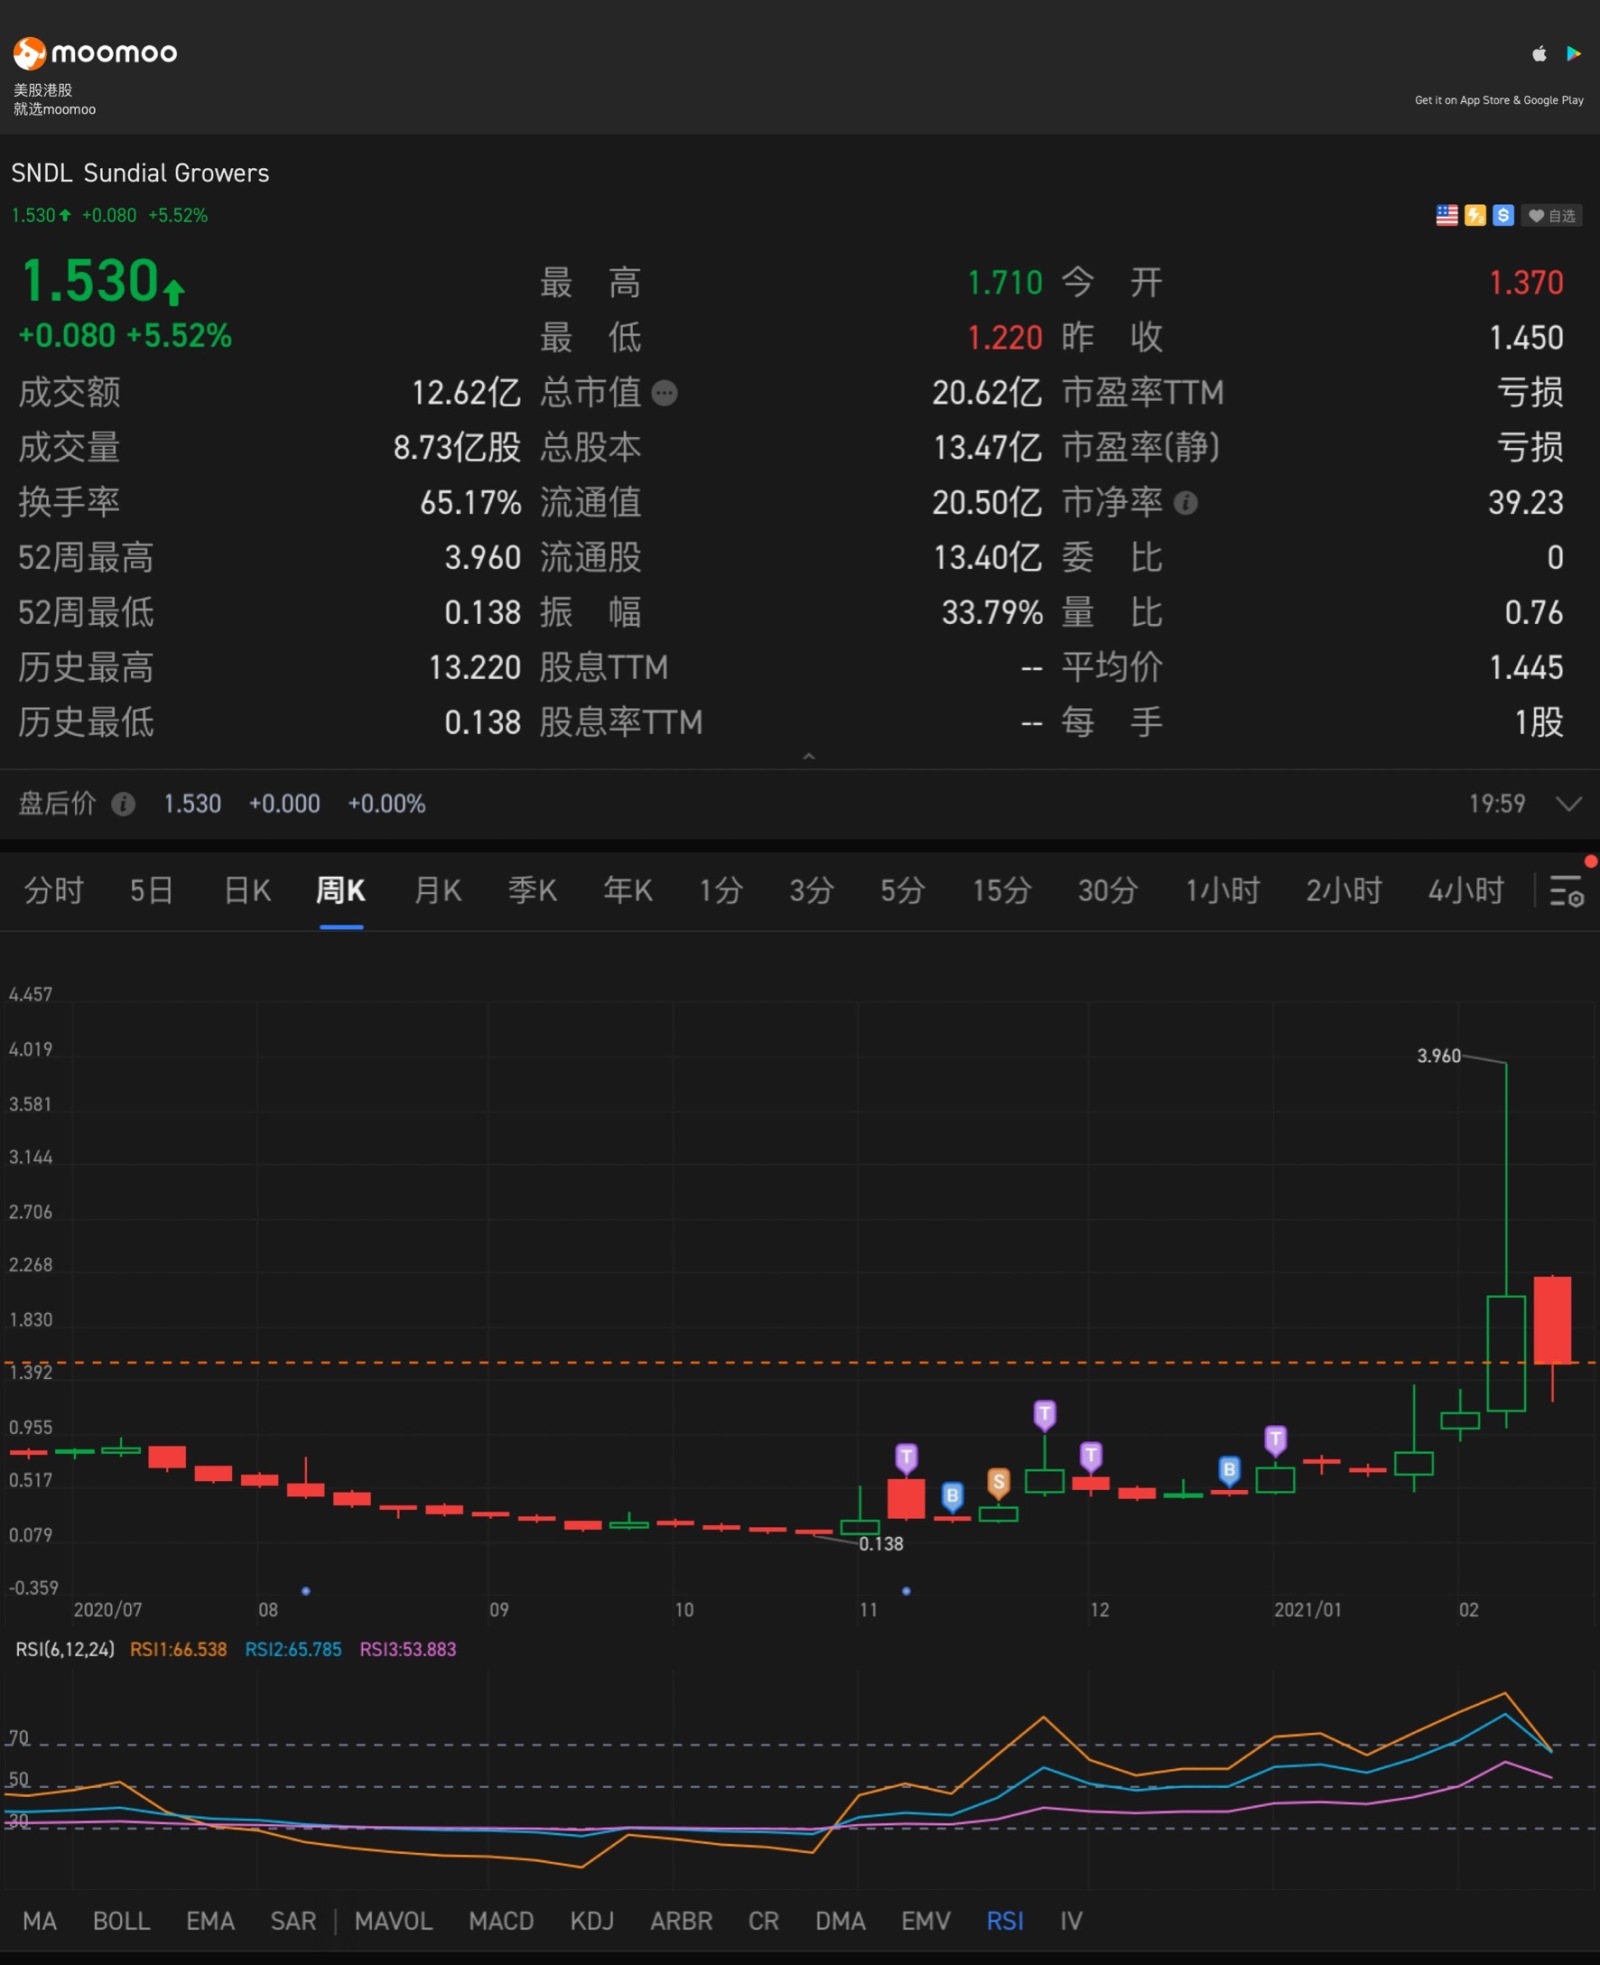This screenshot has width=1600, height=1965.
Task: Switch to the 分时 chart tab
Action: (x=54, y=890)
